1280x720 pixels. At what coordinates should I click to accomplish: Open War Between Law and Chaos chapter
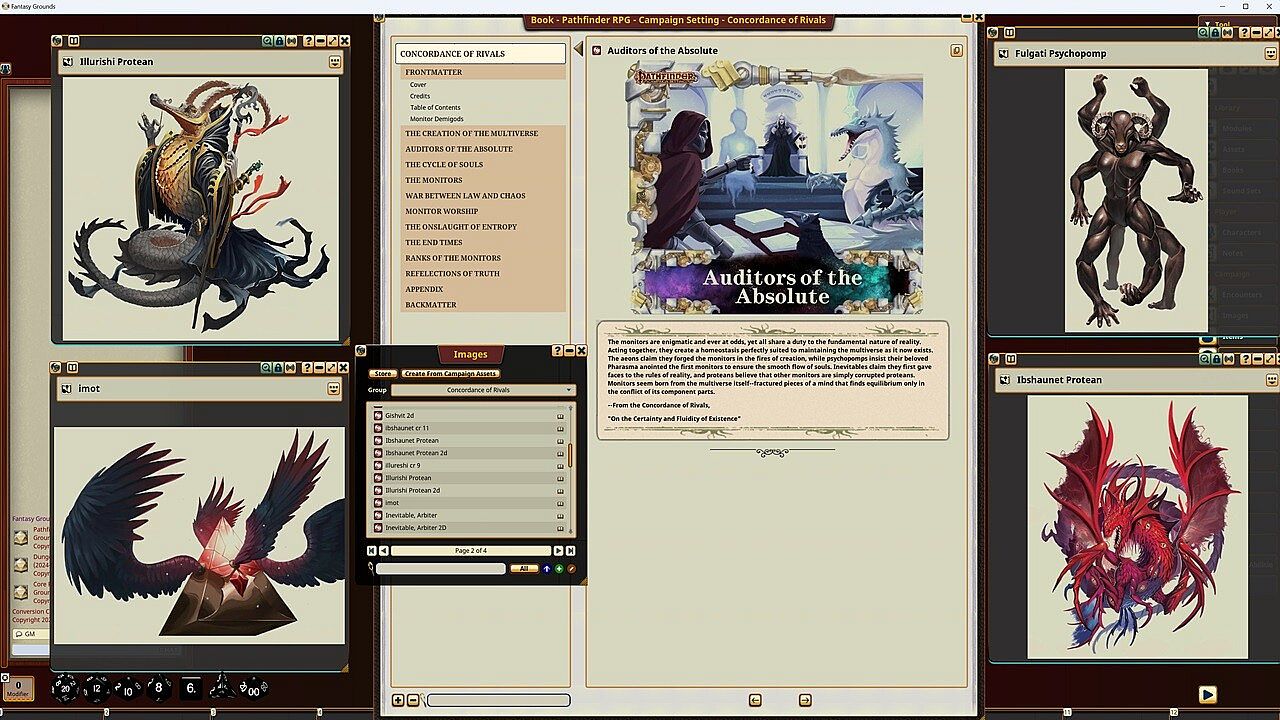coord(483,195)
